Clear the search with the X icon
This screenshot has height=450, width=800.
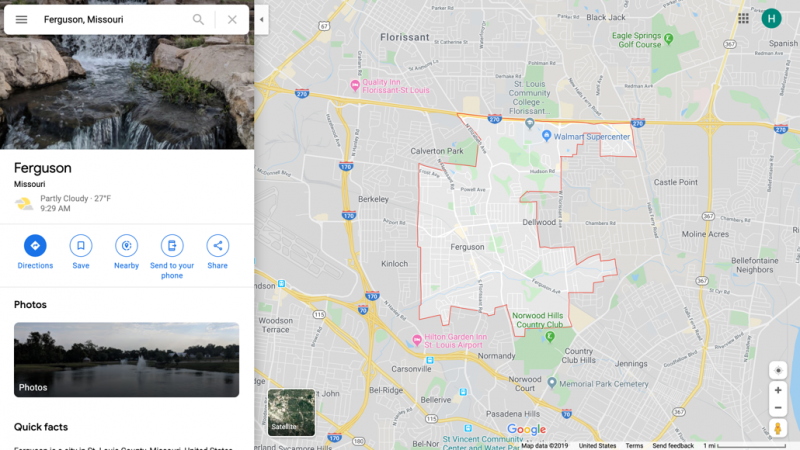click(x=232, y=19)
